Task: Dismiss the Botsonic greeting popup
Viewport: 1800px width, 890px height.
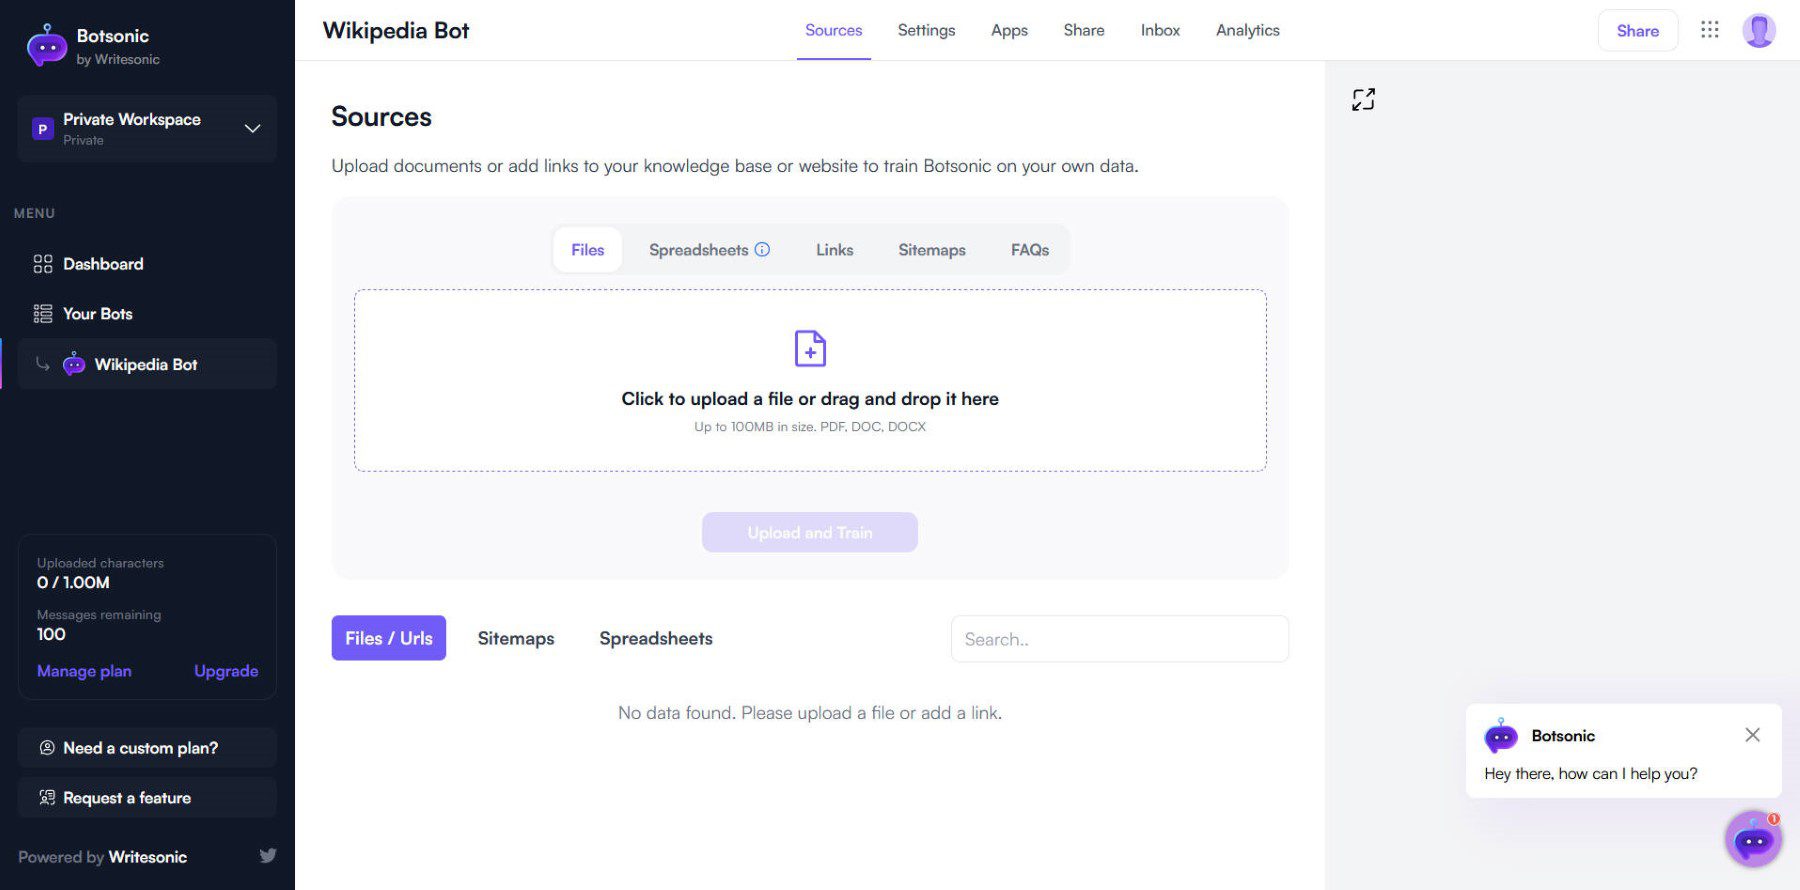Action: pos(1752,735)
